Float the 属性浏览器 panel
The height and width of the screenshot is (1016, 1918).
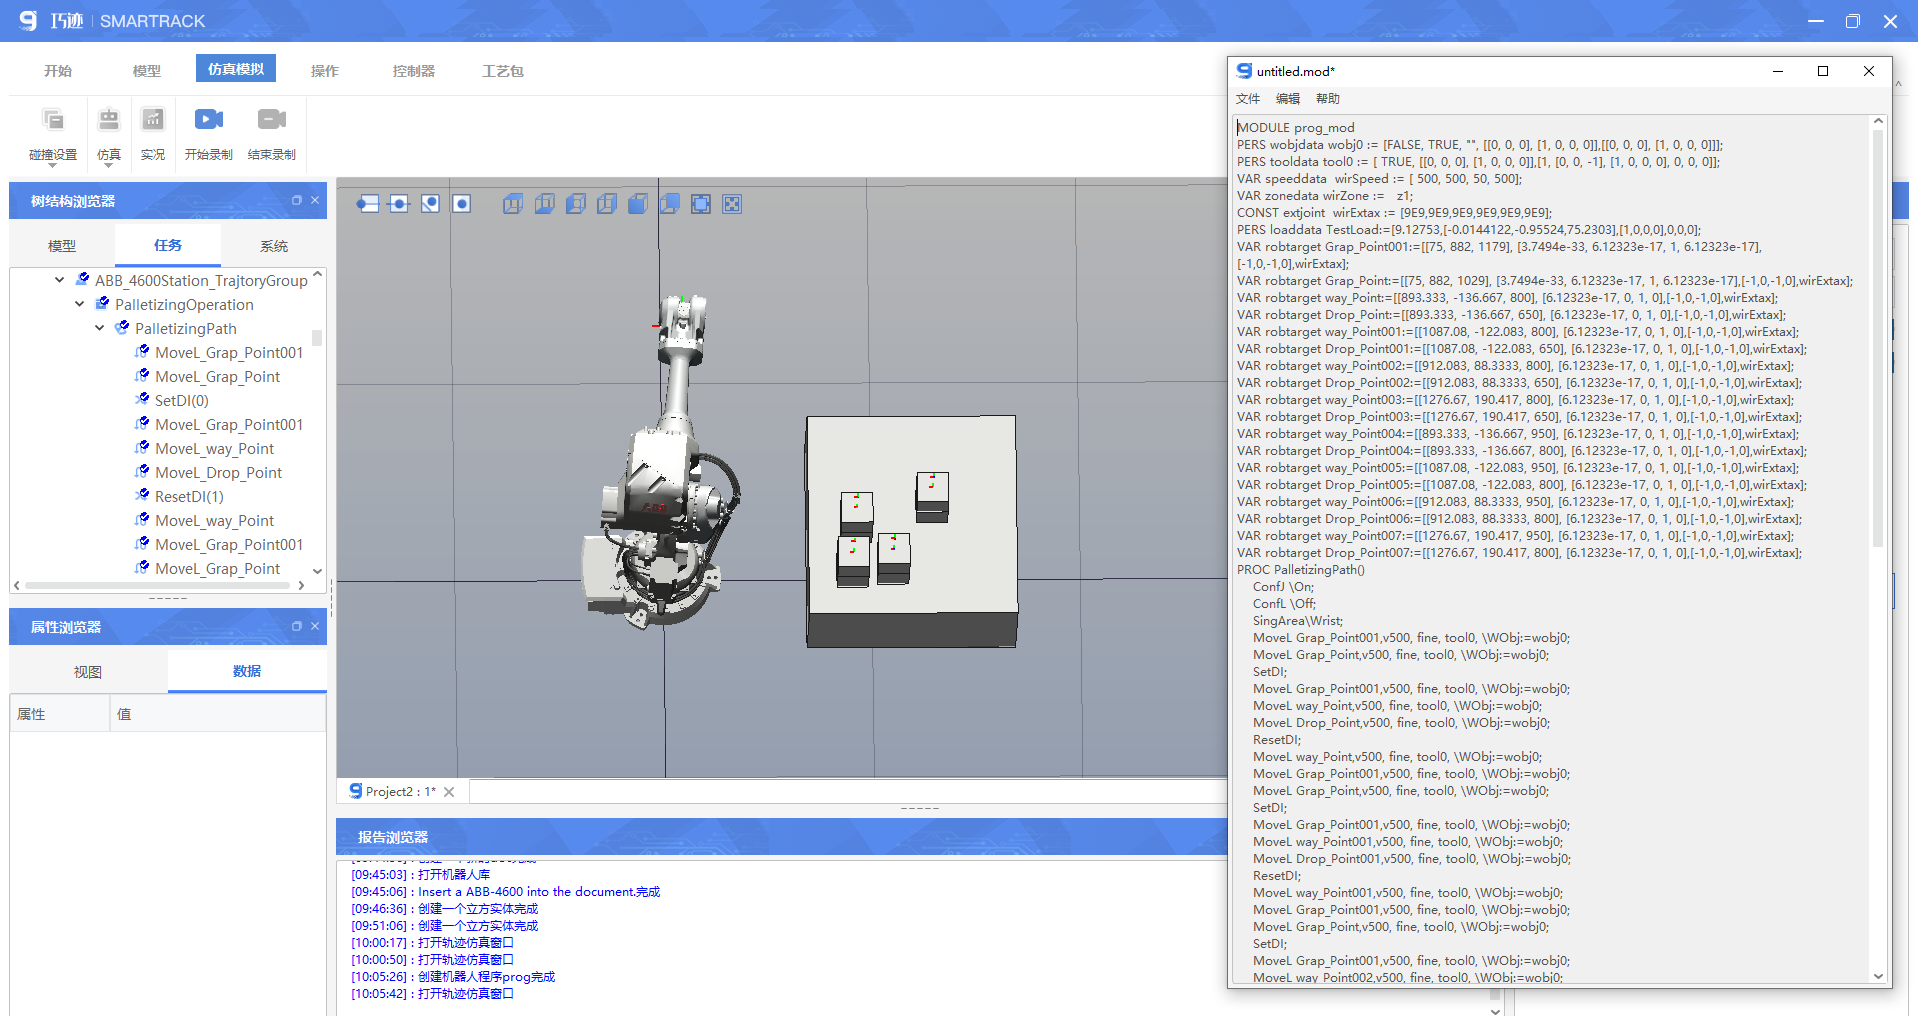click(x=297, y=626)
